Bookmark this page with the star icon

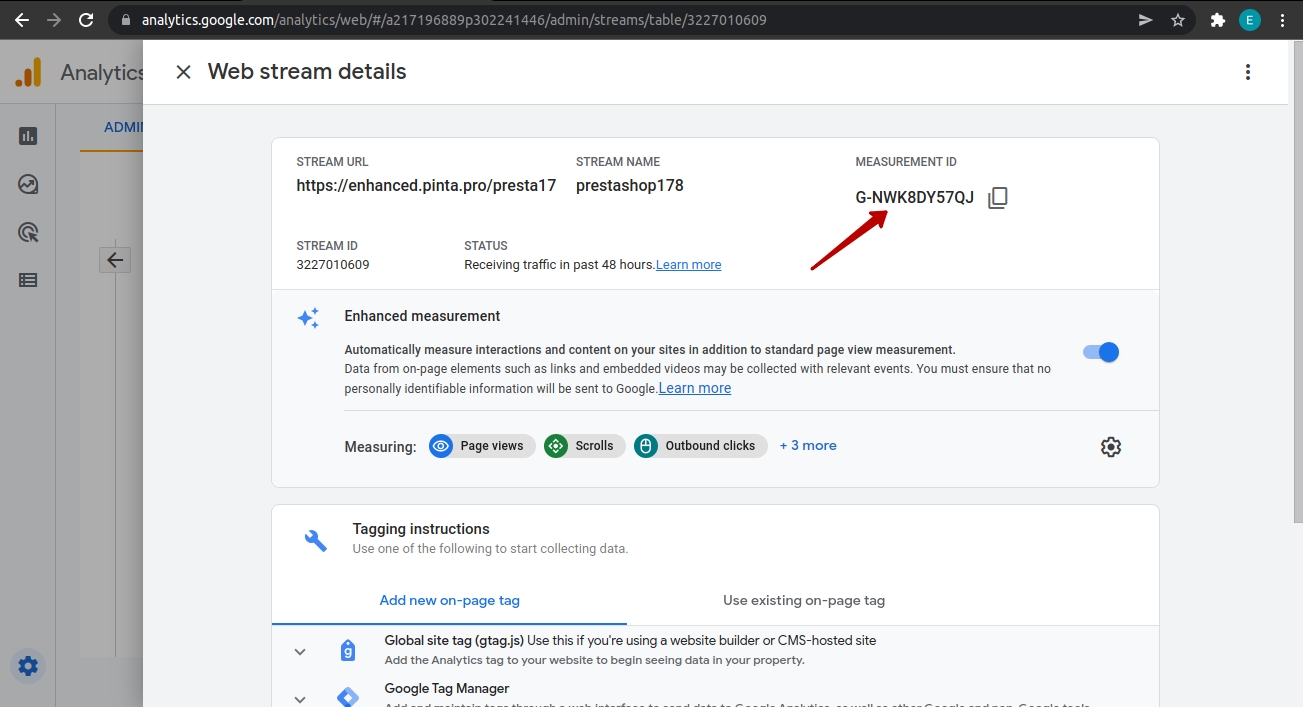pyautogui.click(x=1177, y=20)
